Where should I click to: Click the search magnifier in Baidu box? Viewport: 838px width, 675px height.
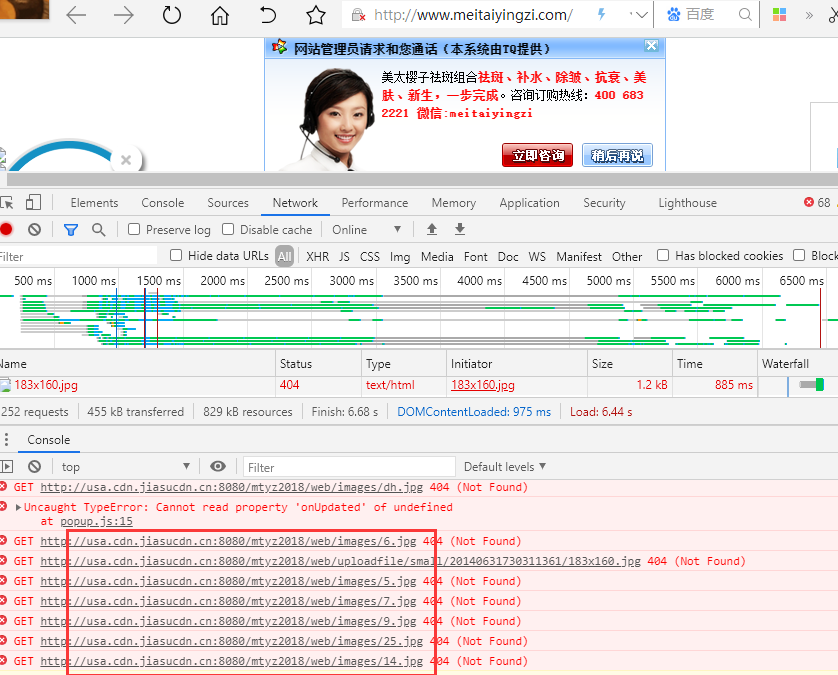click(745, 14)
